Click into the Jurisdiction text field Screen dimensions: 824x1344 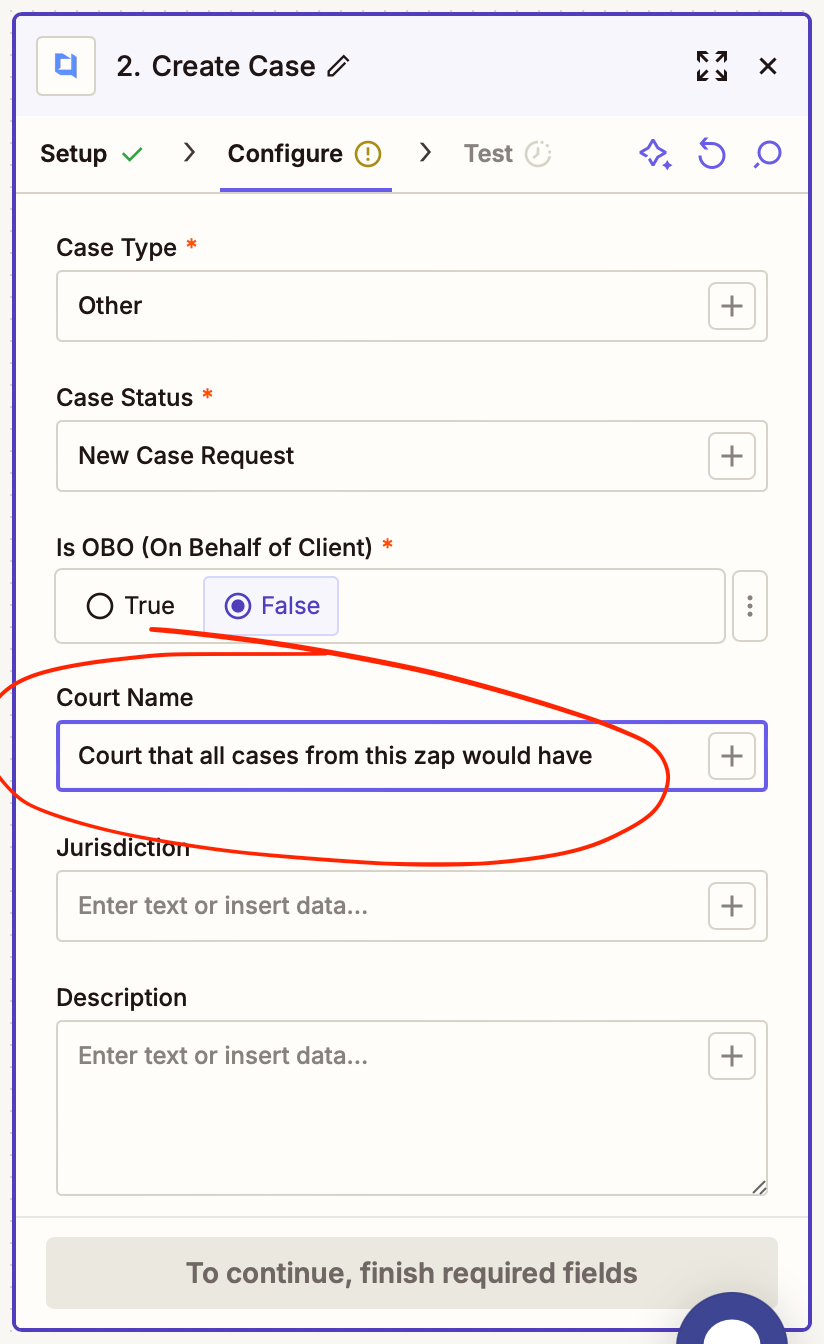click(380, 906)
